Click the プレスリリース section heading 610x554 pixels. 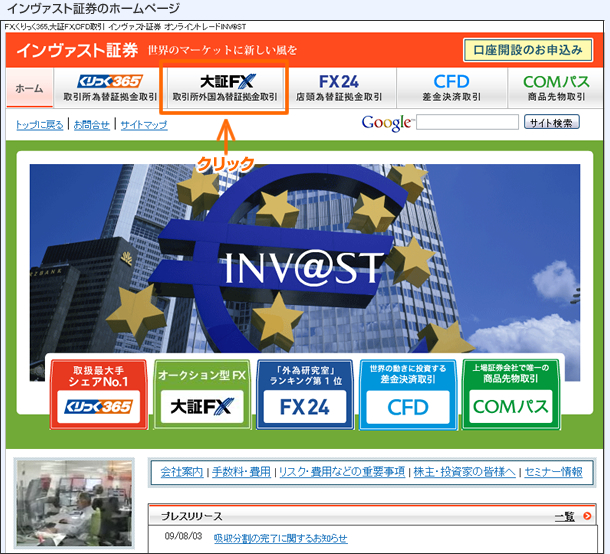[191, 516]
